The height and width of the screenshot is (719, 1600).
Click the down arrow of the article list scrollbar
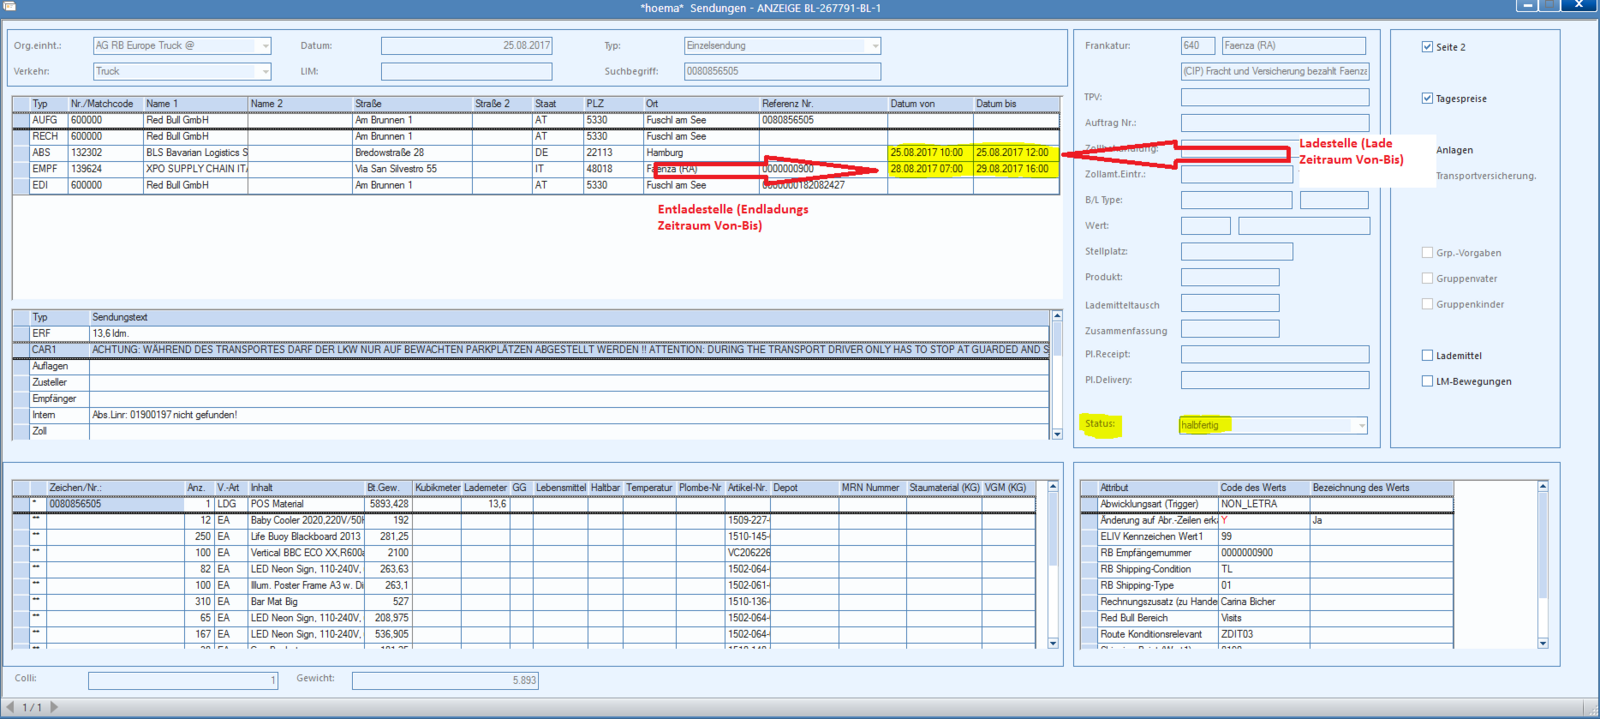pyautogui.click(x=1053, y=643)
